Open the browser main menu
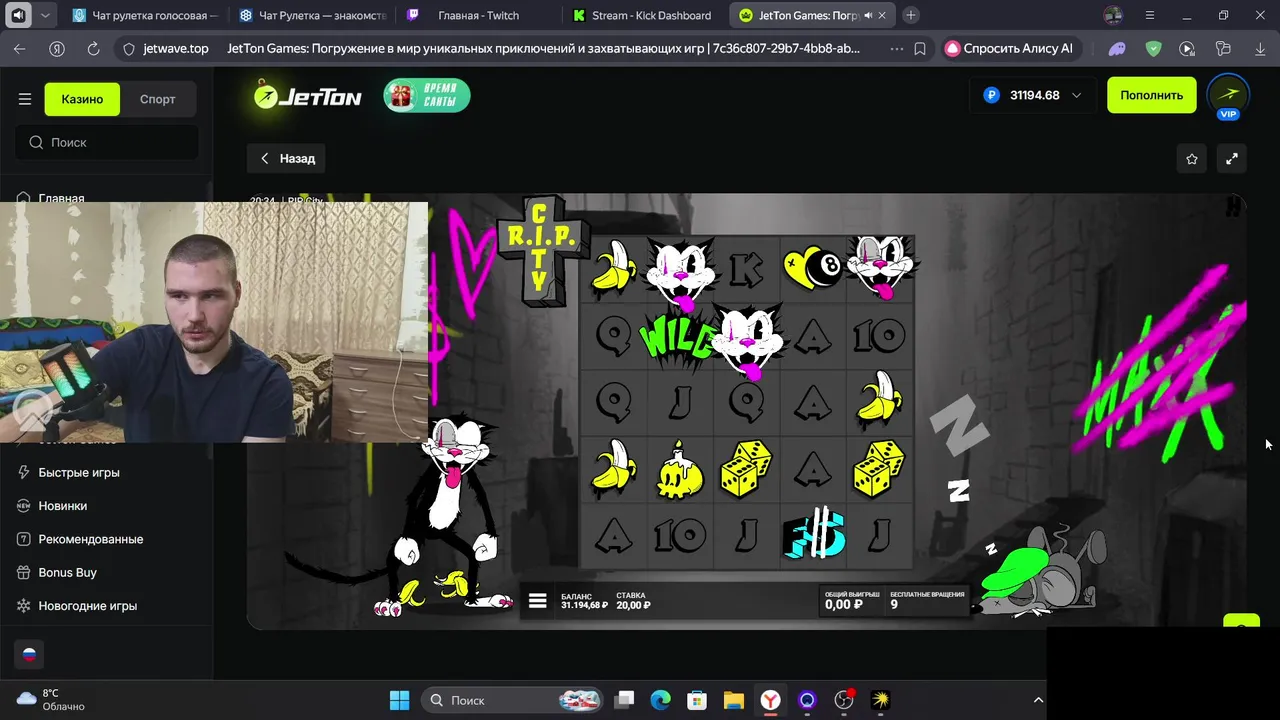Image resolution: width=1280 pixels, height=720 pixels. [x=1149, y=15]
